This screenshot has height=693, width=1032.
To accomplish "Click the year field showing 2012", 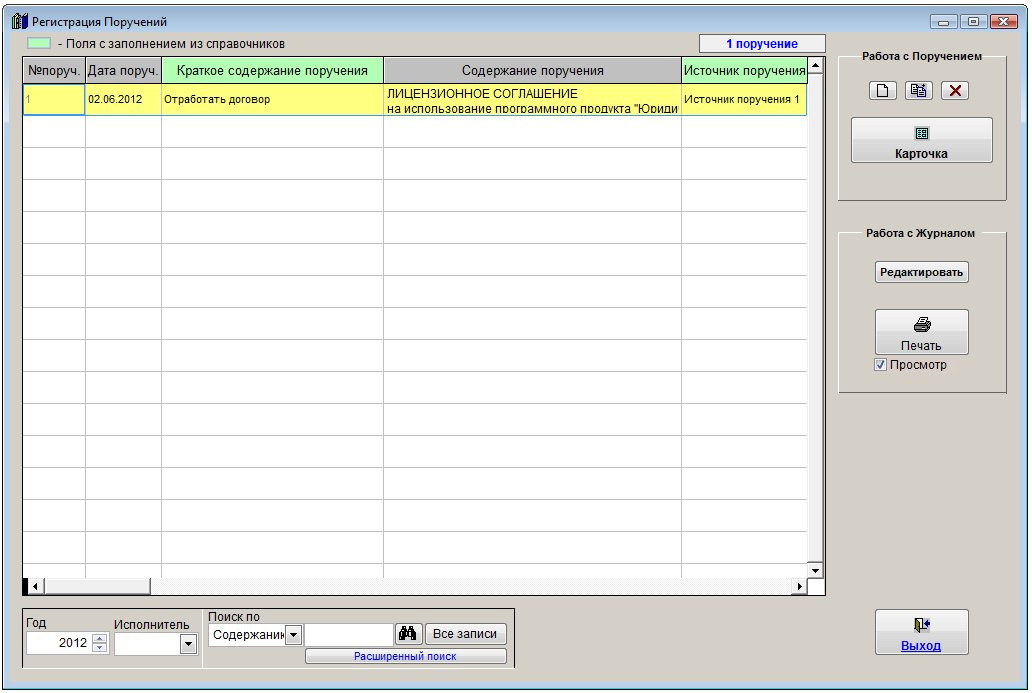I will (59, 643).
